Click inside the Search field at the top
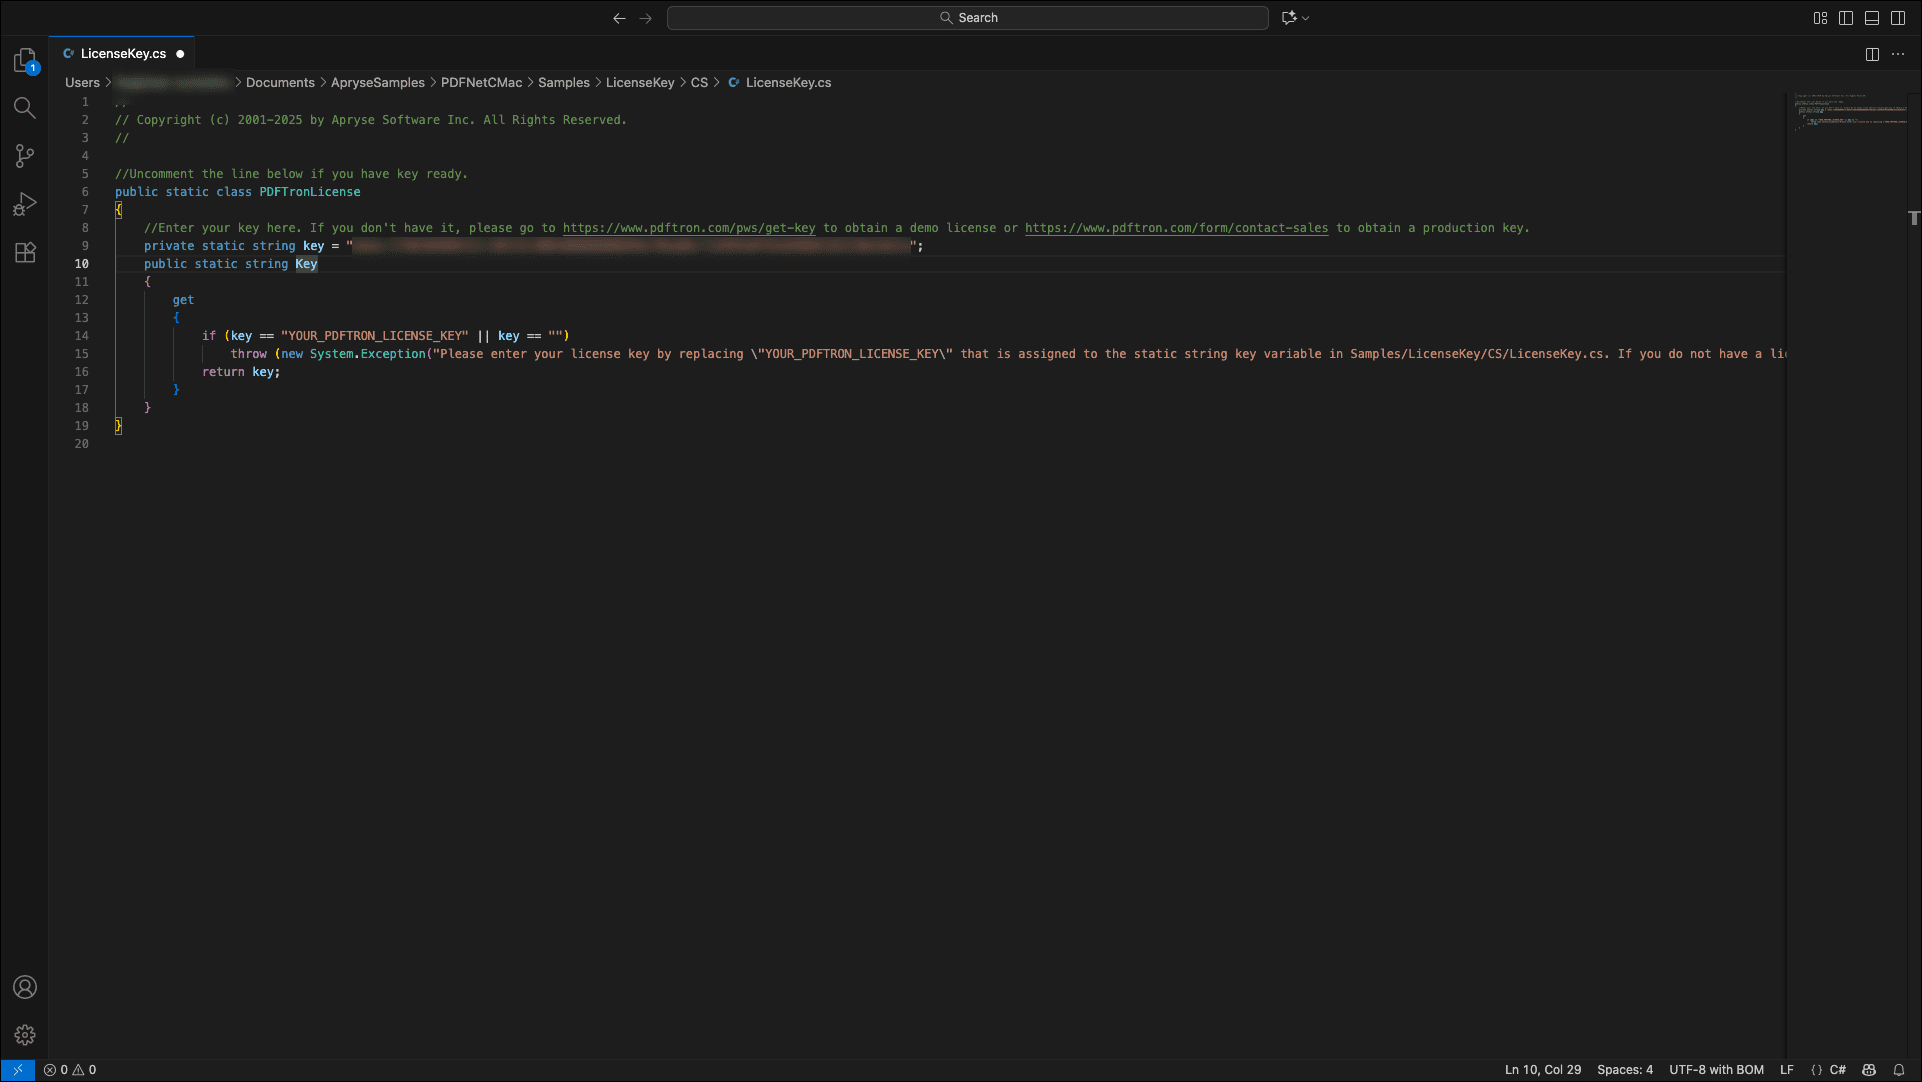Screen dimensions: 1922x1082 coord(966,17)
